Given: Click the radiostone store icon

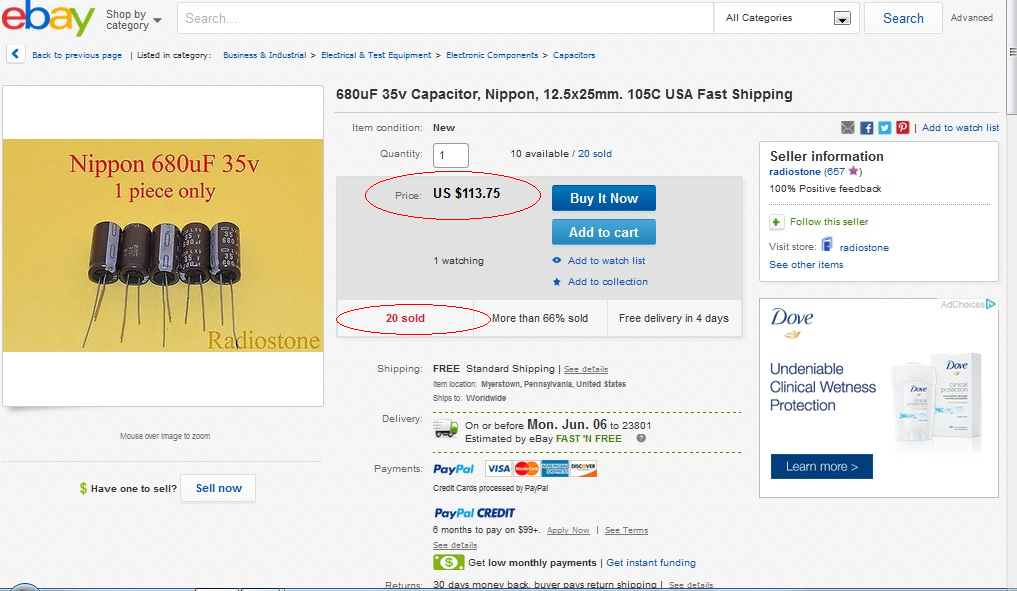Looking at the screenshot, I should [x=828, y=246].
